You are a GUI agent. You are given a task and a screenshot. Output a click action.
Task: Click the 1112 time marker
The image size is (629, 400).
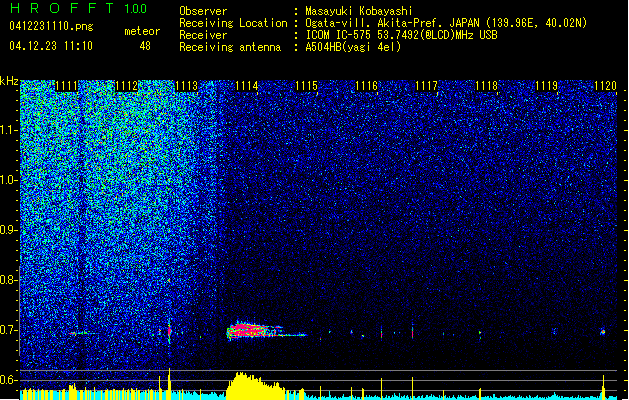126,86
